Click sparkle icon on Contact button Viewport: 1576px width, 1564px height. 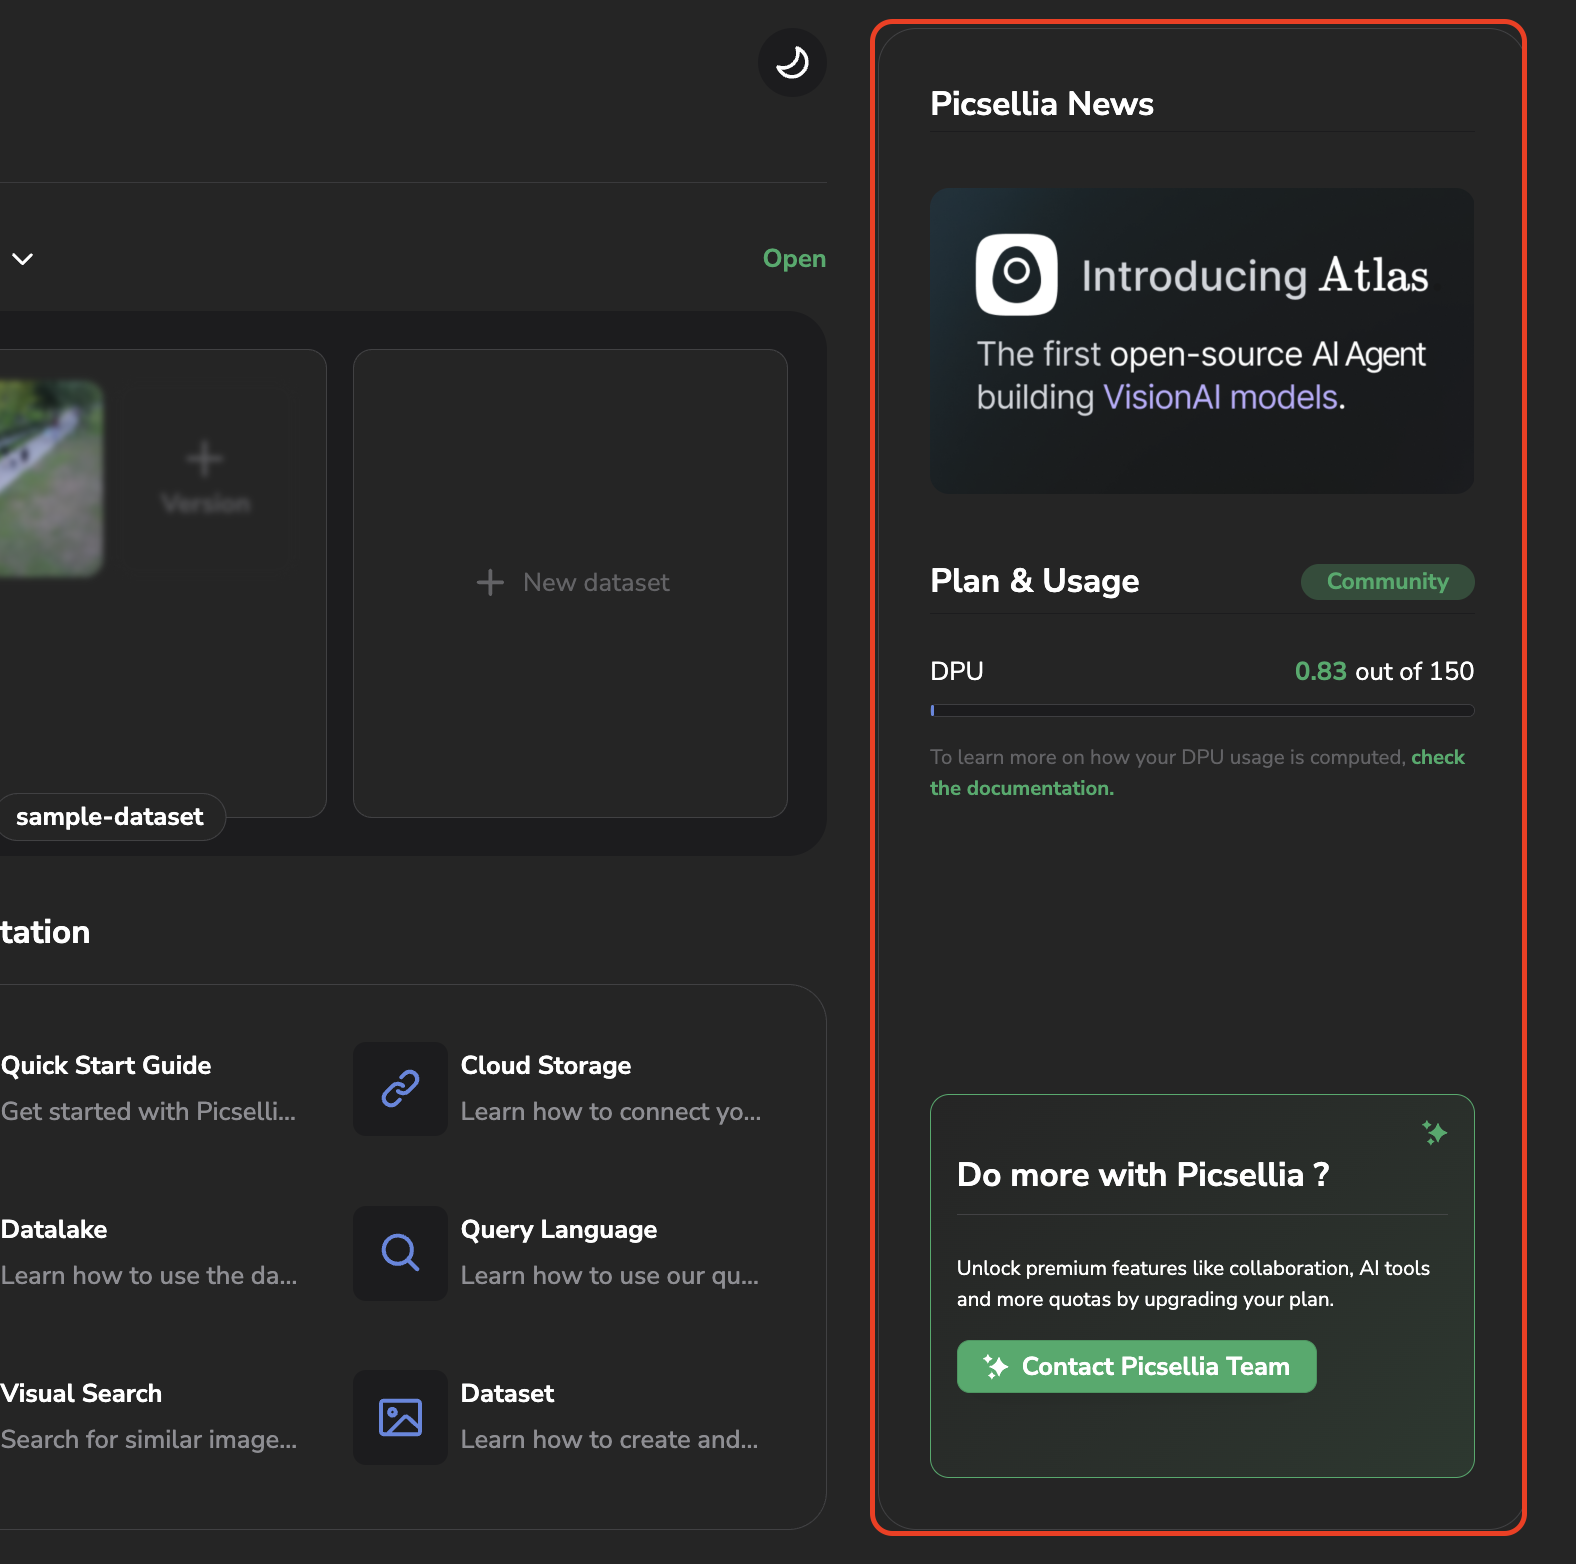995,1367
